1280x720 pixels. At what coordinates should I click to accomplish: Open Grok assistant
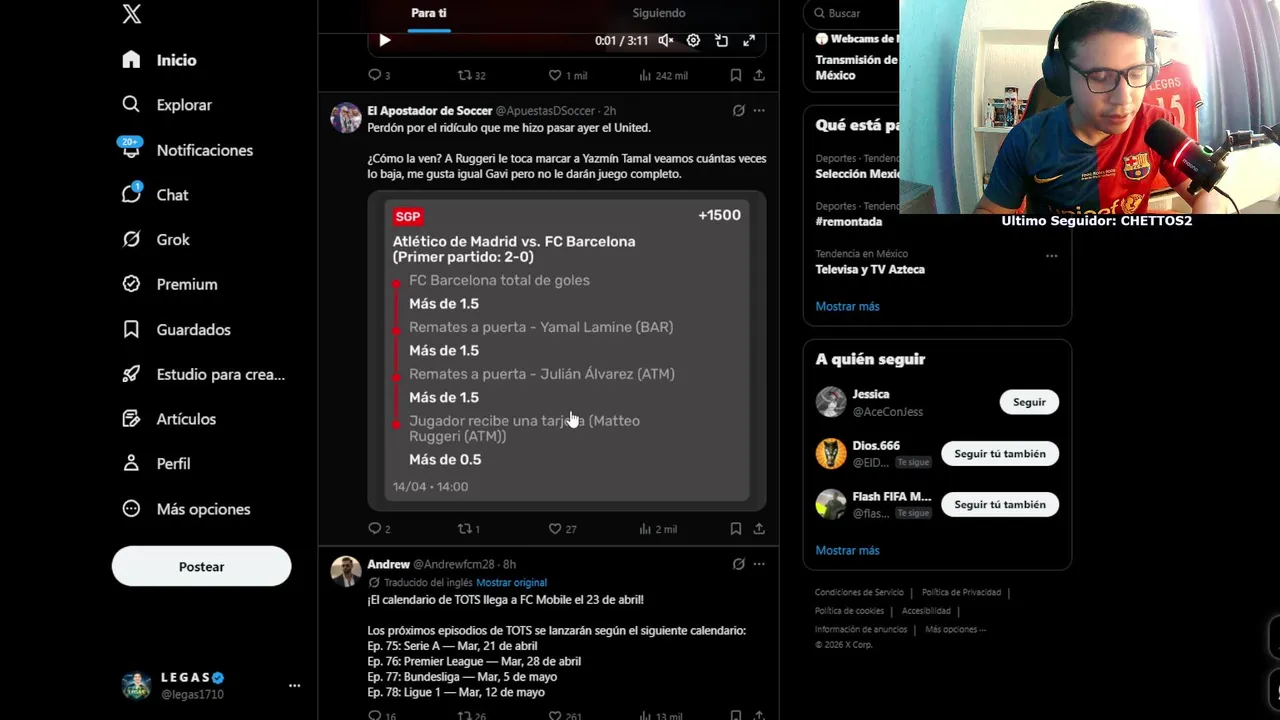click(x=155, y=240)
